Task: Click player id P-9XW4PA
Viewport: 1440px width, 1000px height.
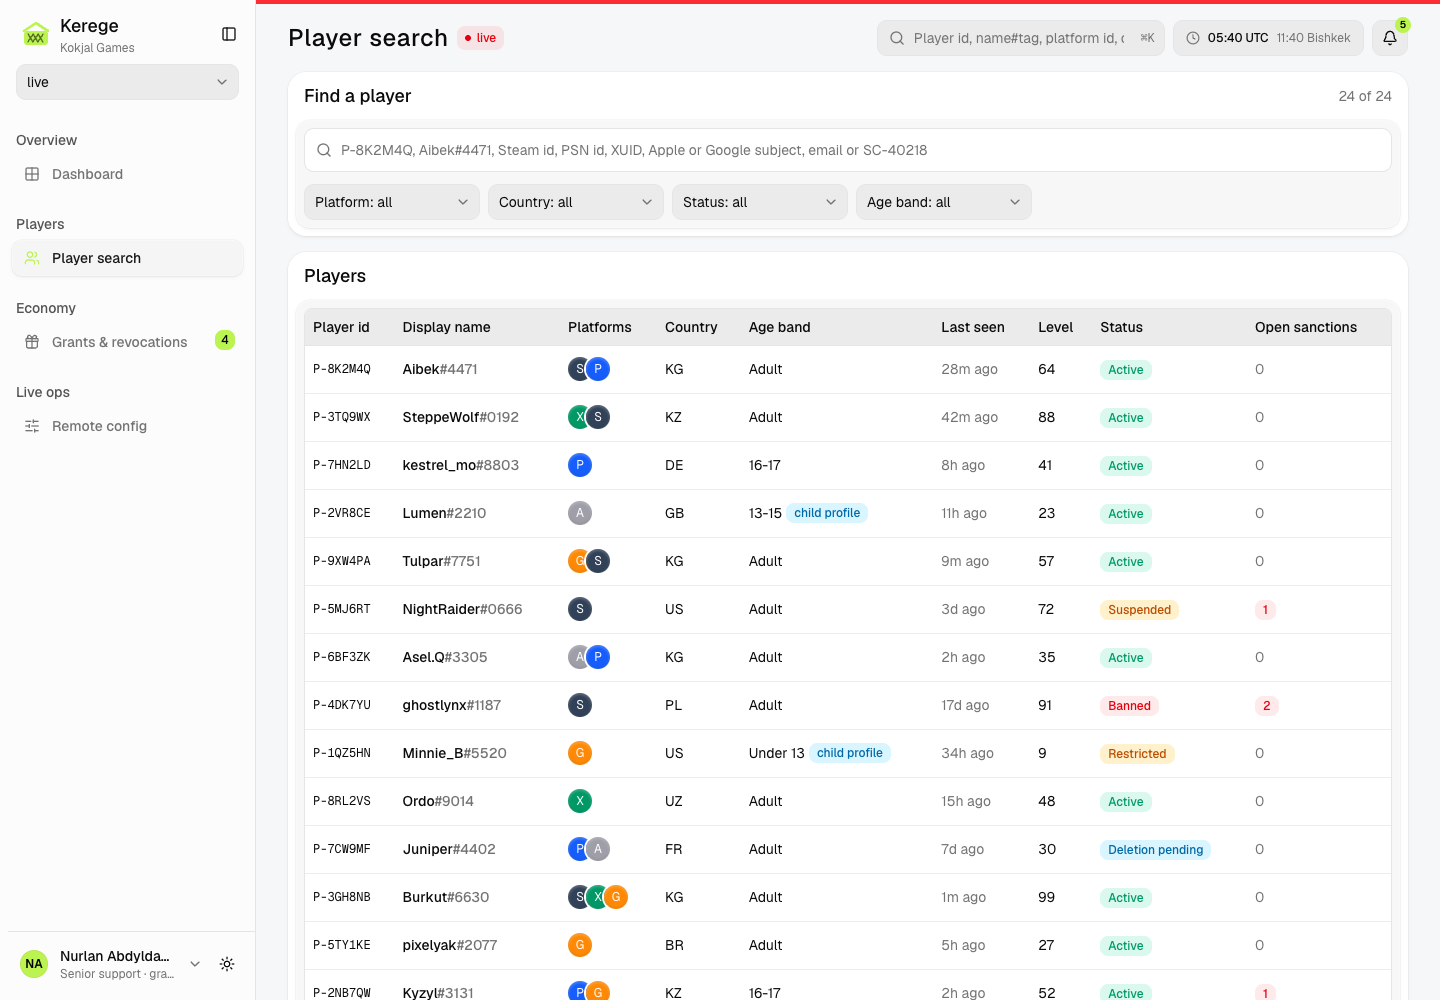Action: [x=342, y=561]
